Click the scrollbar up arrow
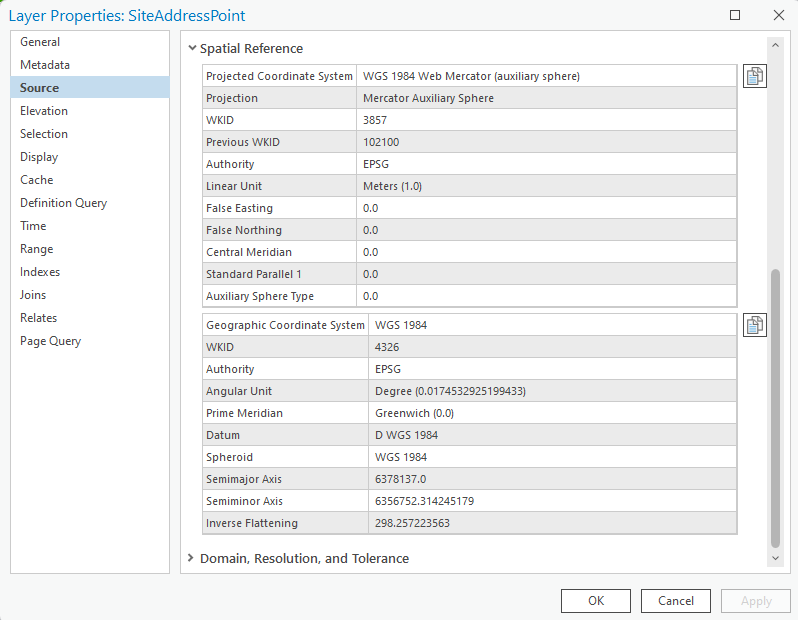Image resolution: width=798 pixels, height=620 pixels. 775,45
